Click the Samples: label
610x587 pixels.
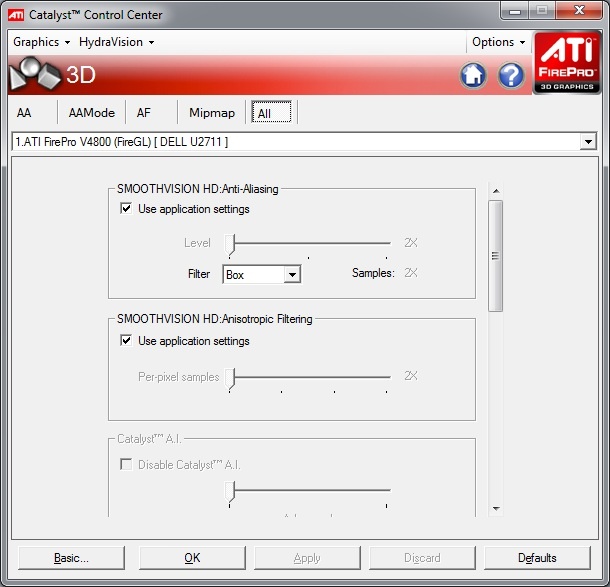click(373, 273)
